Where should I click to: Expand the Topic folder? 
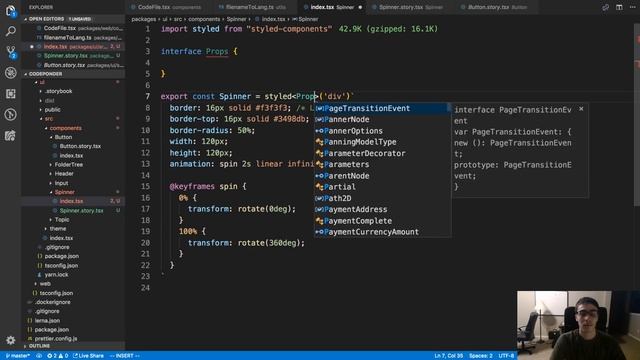click(73, 220)
